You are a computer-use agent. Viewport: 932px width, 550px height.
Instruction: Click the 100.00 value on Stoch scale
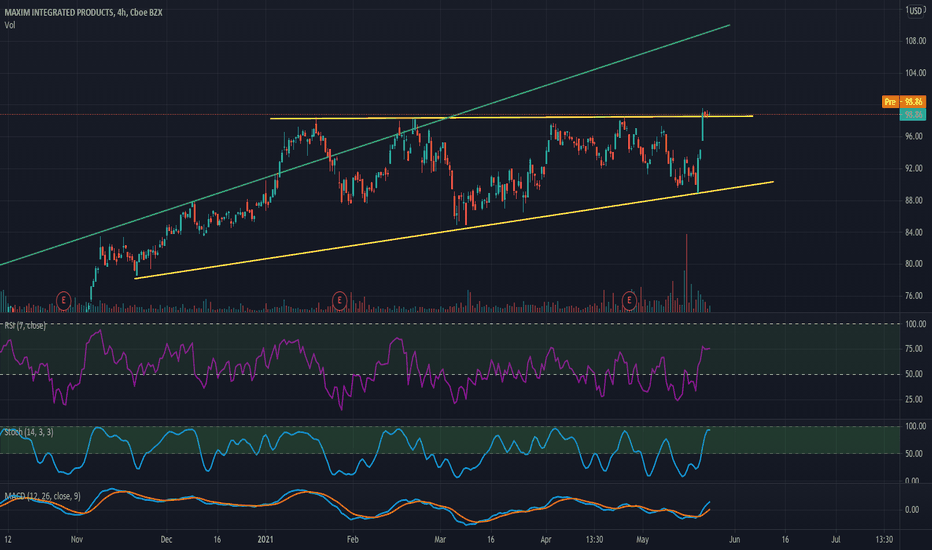click(x=915, y=426)
